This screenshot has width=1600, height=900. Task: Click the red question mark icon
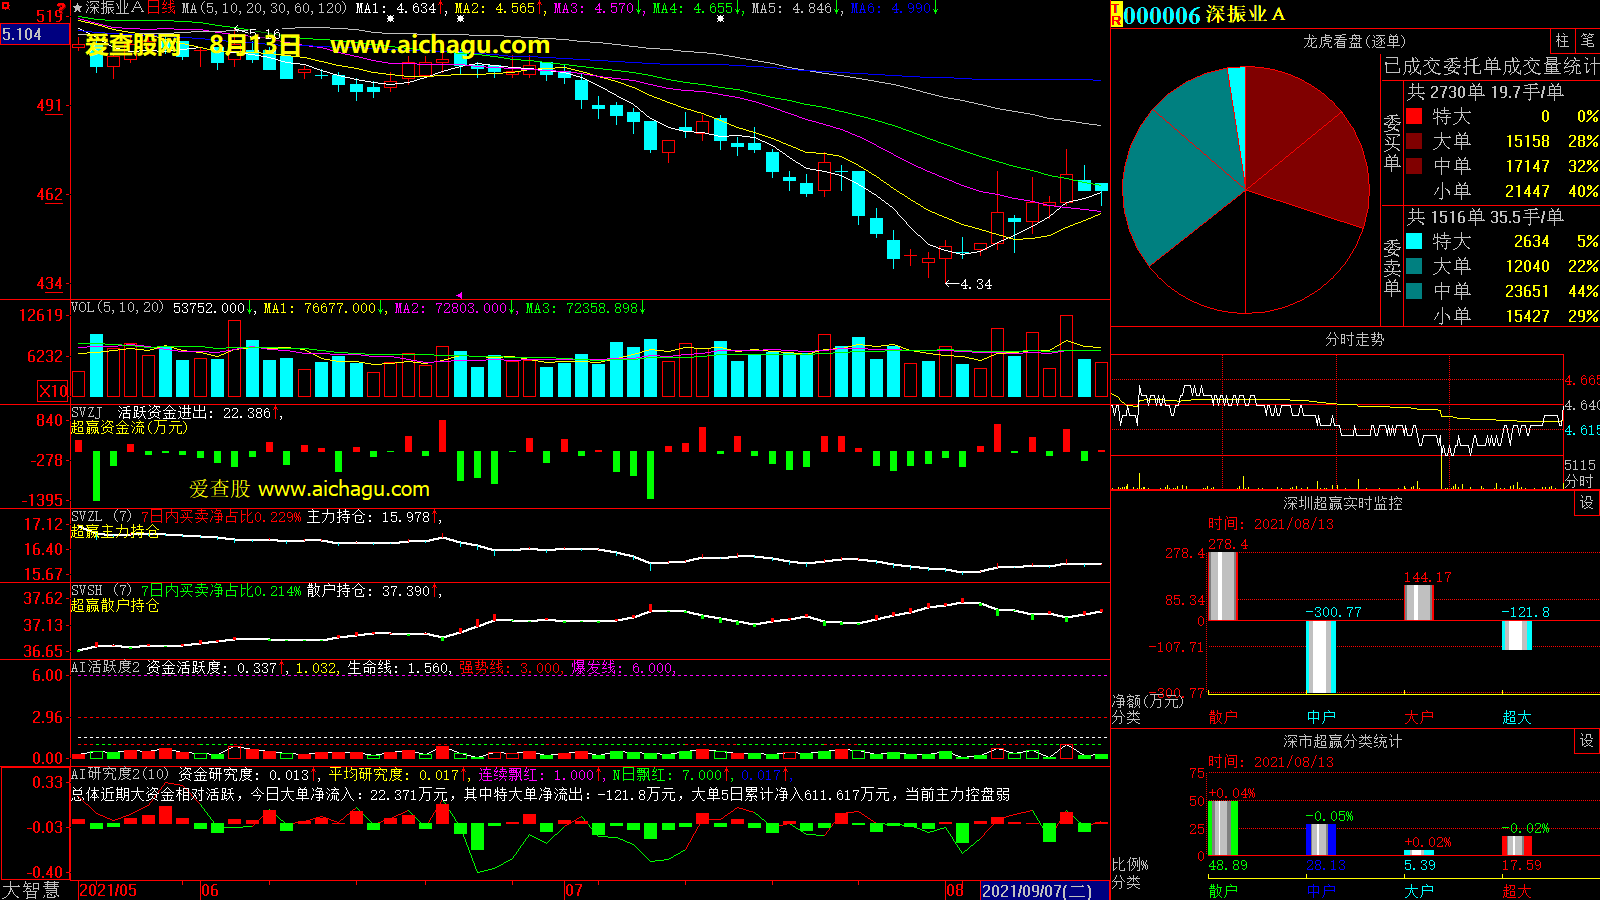pyautogui.click(x=62, y=8)
